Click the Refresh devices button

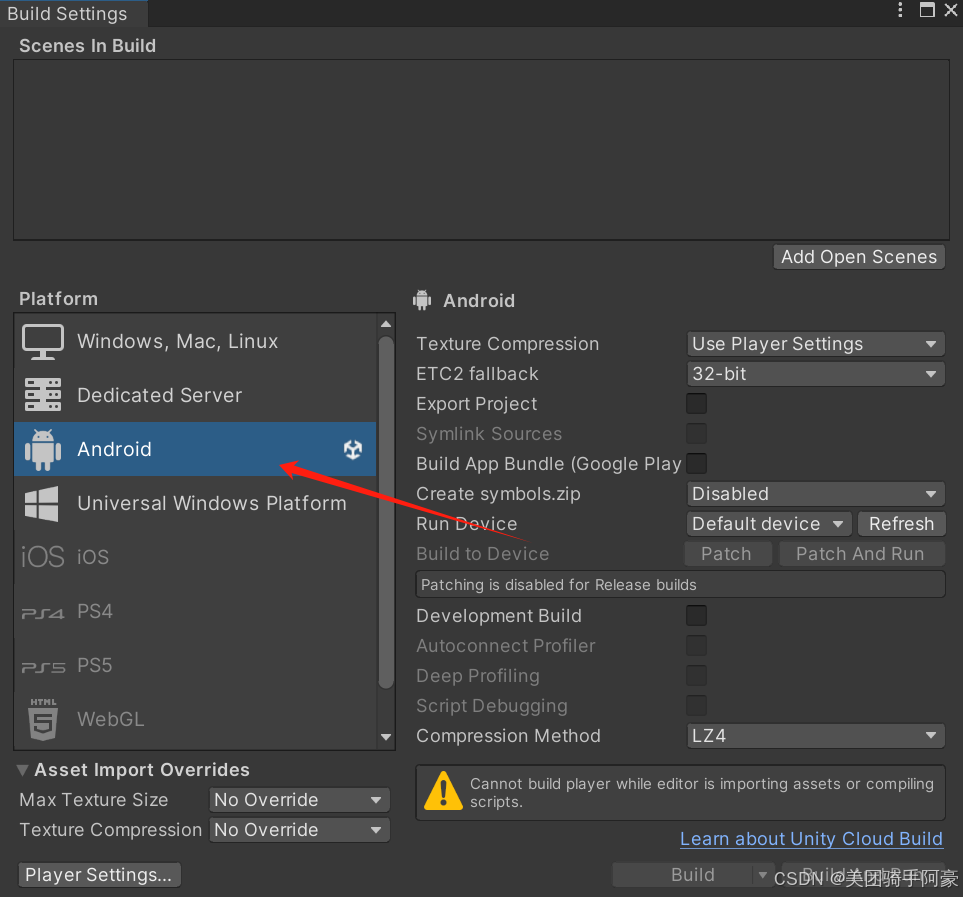click(x=901, y=524)
